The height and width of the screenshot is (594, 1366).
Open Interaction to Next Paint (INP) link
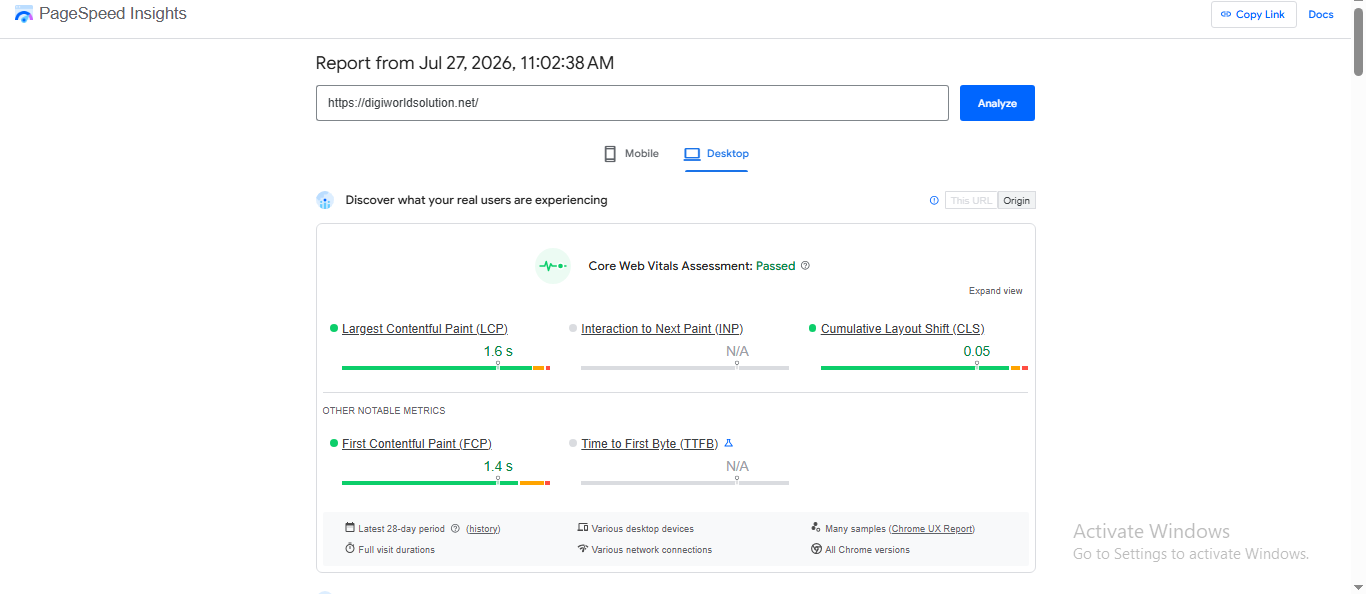point(662,329)
